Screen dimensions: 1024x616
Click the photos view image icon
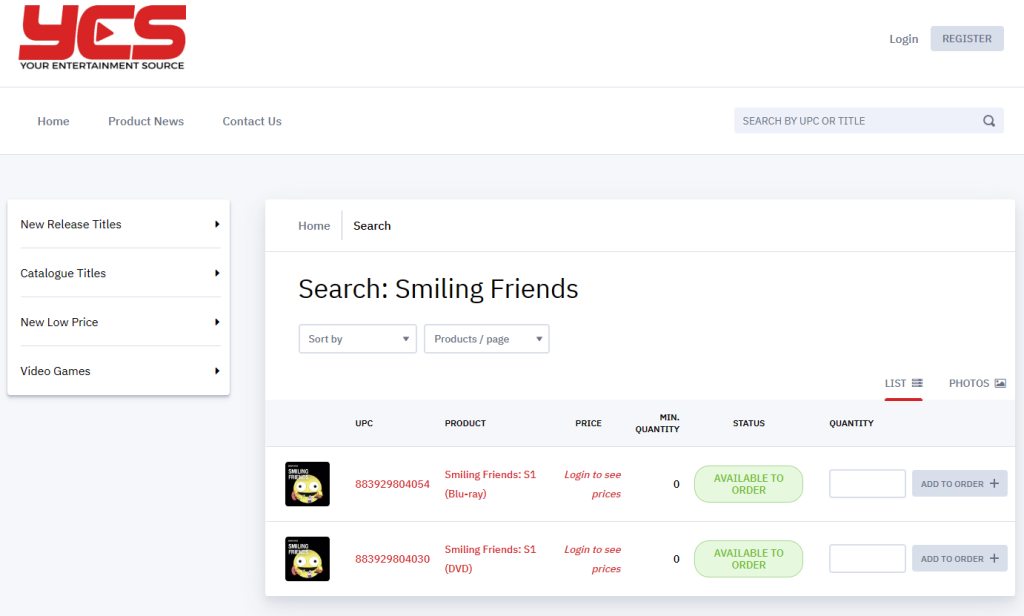point(1000,383)
